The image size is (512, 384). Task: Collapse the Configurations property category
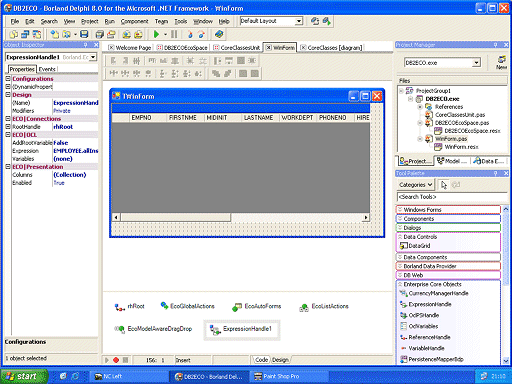coord(8,78)
